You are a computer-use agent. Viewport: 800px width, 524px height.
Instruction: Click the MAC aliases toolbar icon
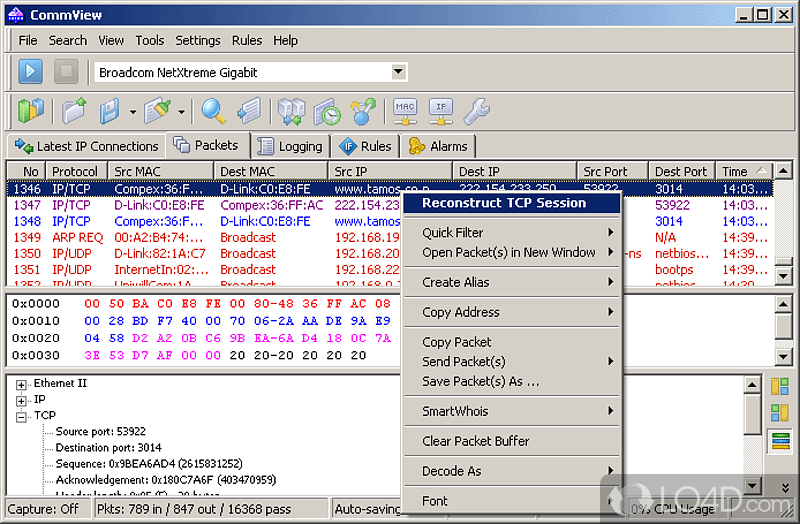[x=405, y=110]
